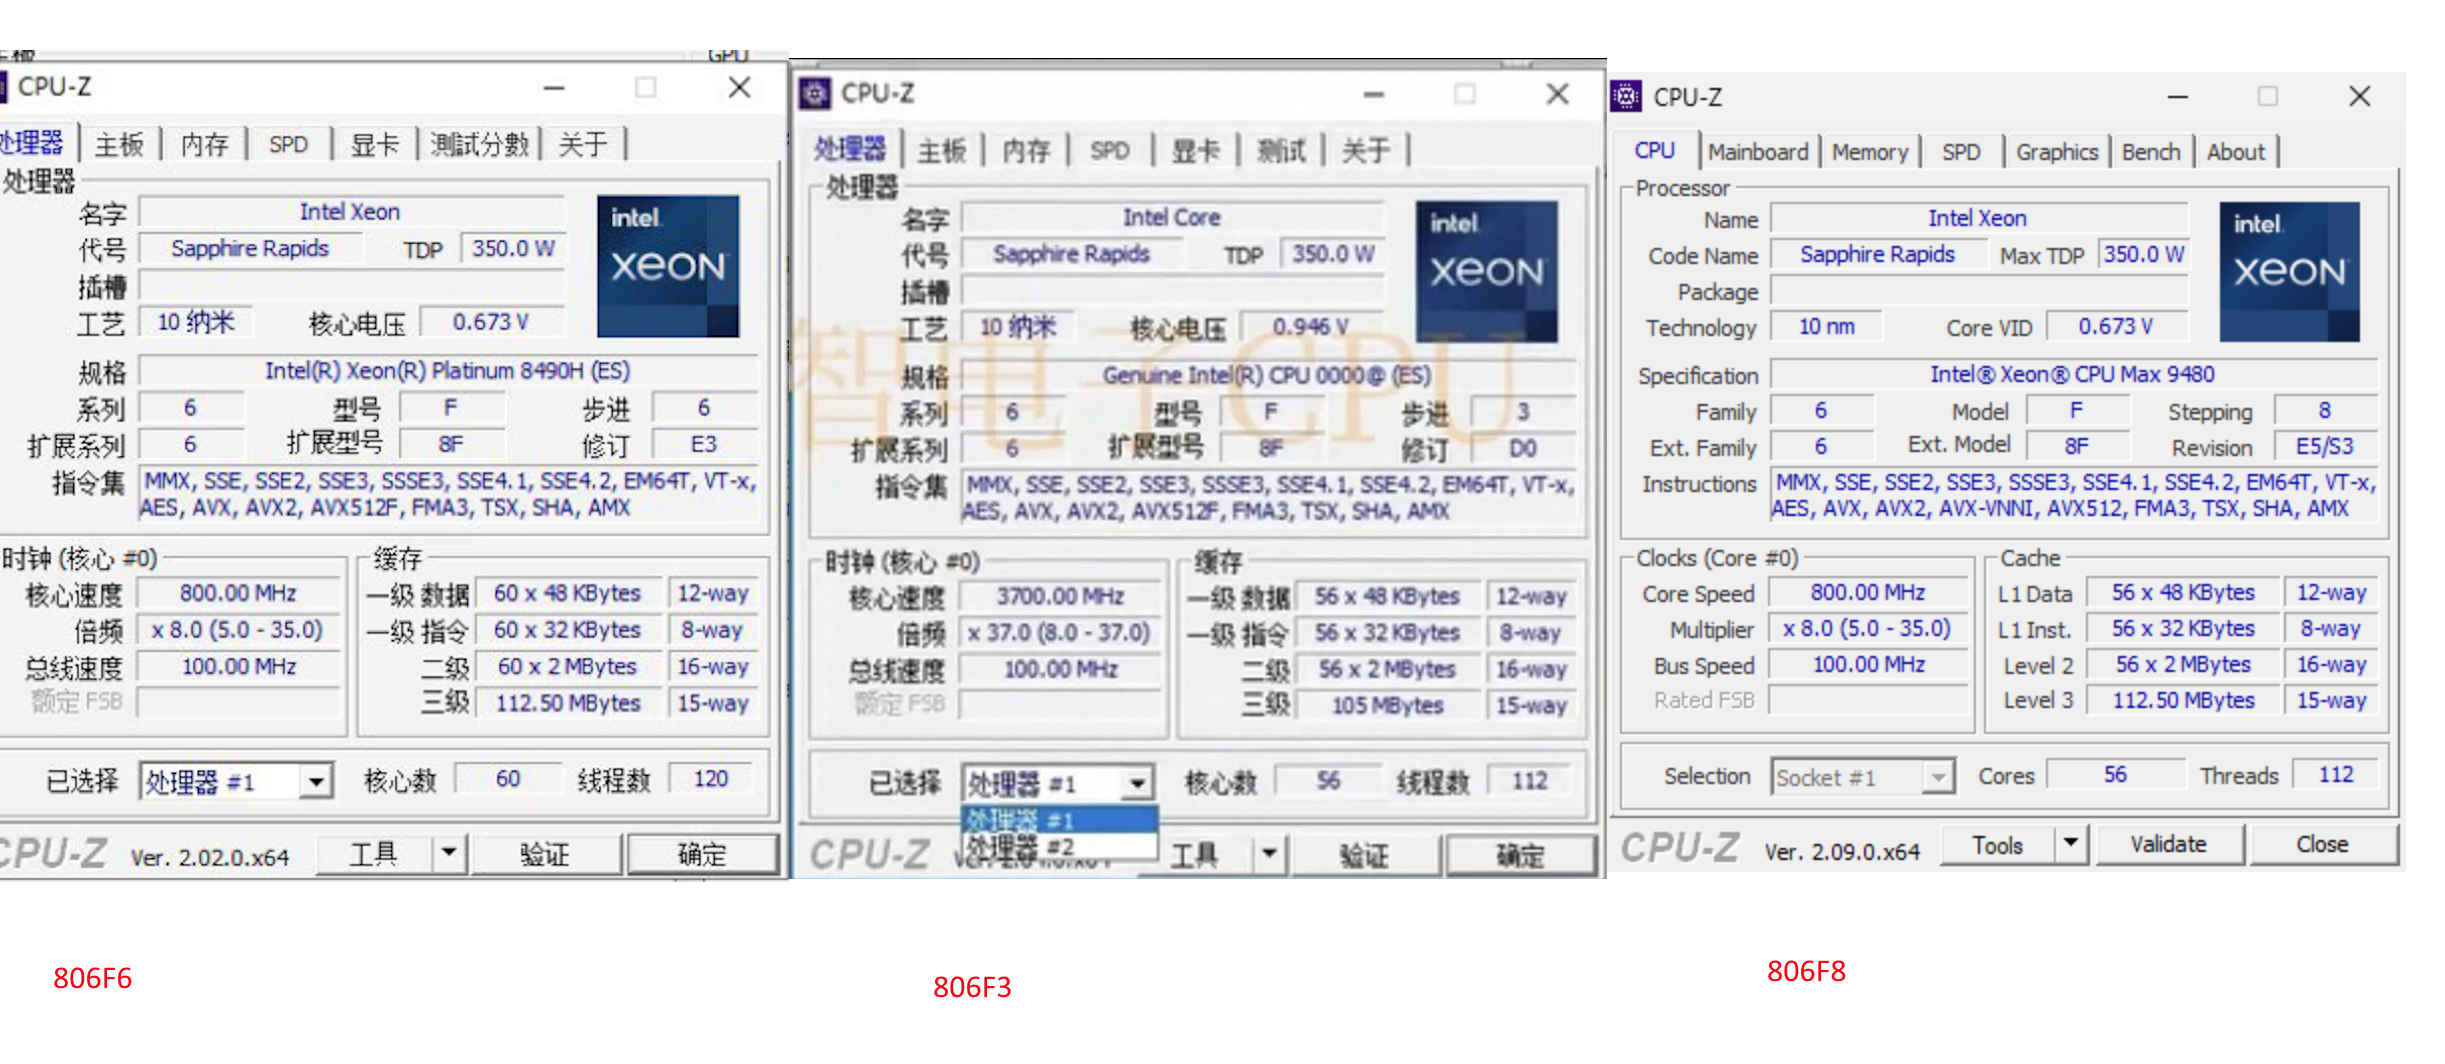2445x1064 pixels.
Task: Click 确定 in the Ver. 2.02.0 window
Action: tap(702, 854)
